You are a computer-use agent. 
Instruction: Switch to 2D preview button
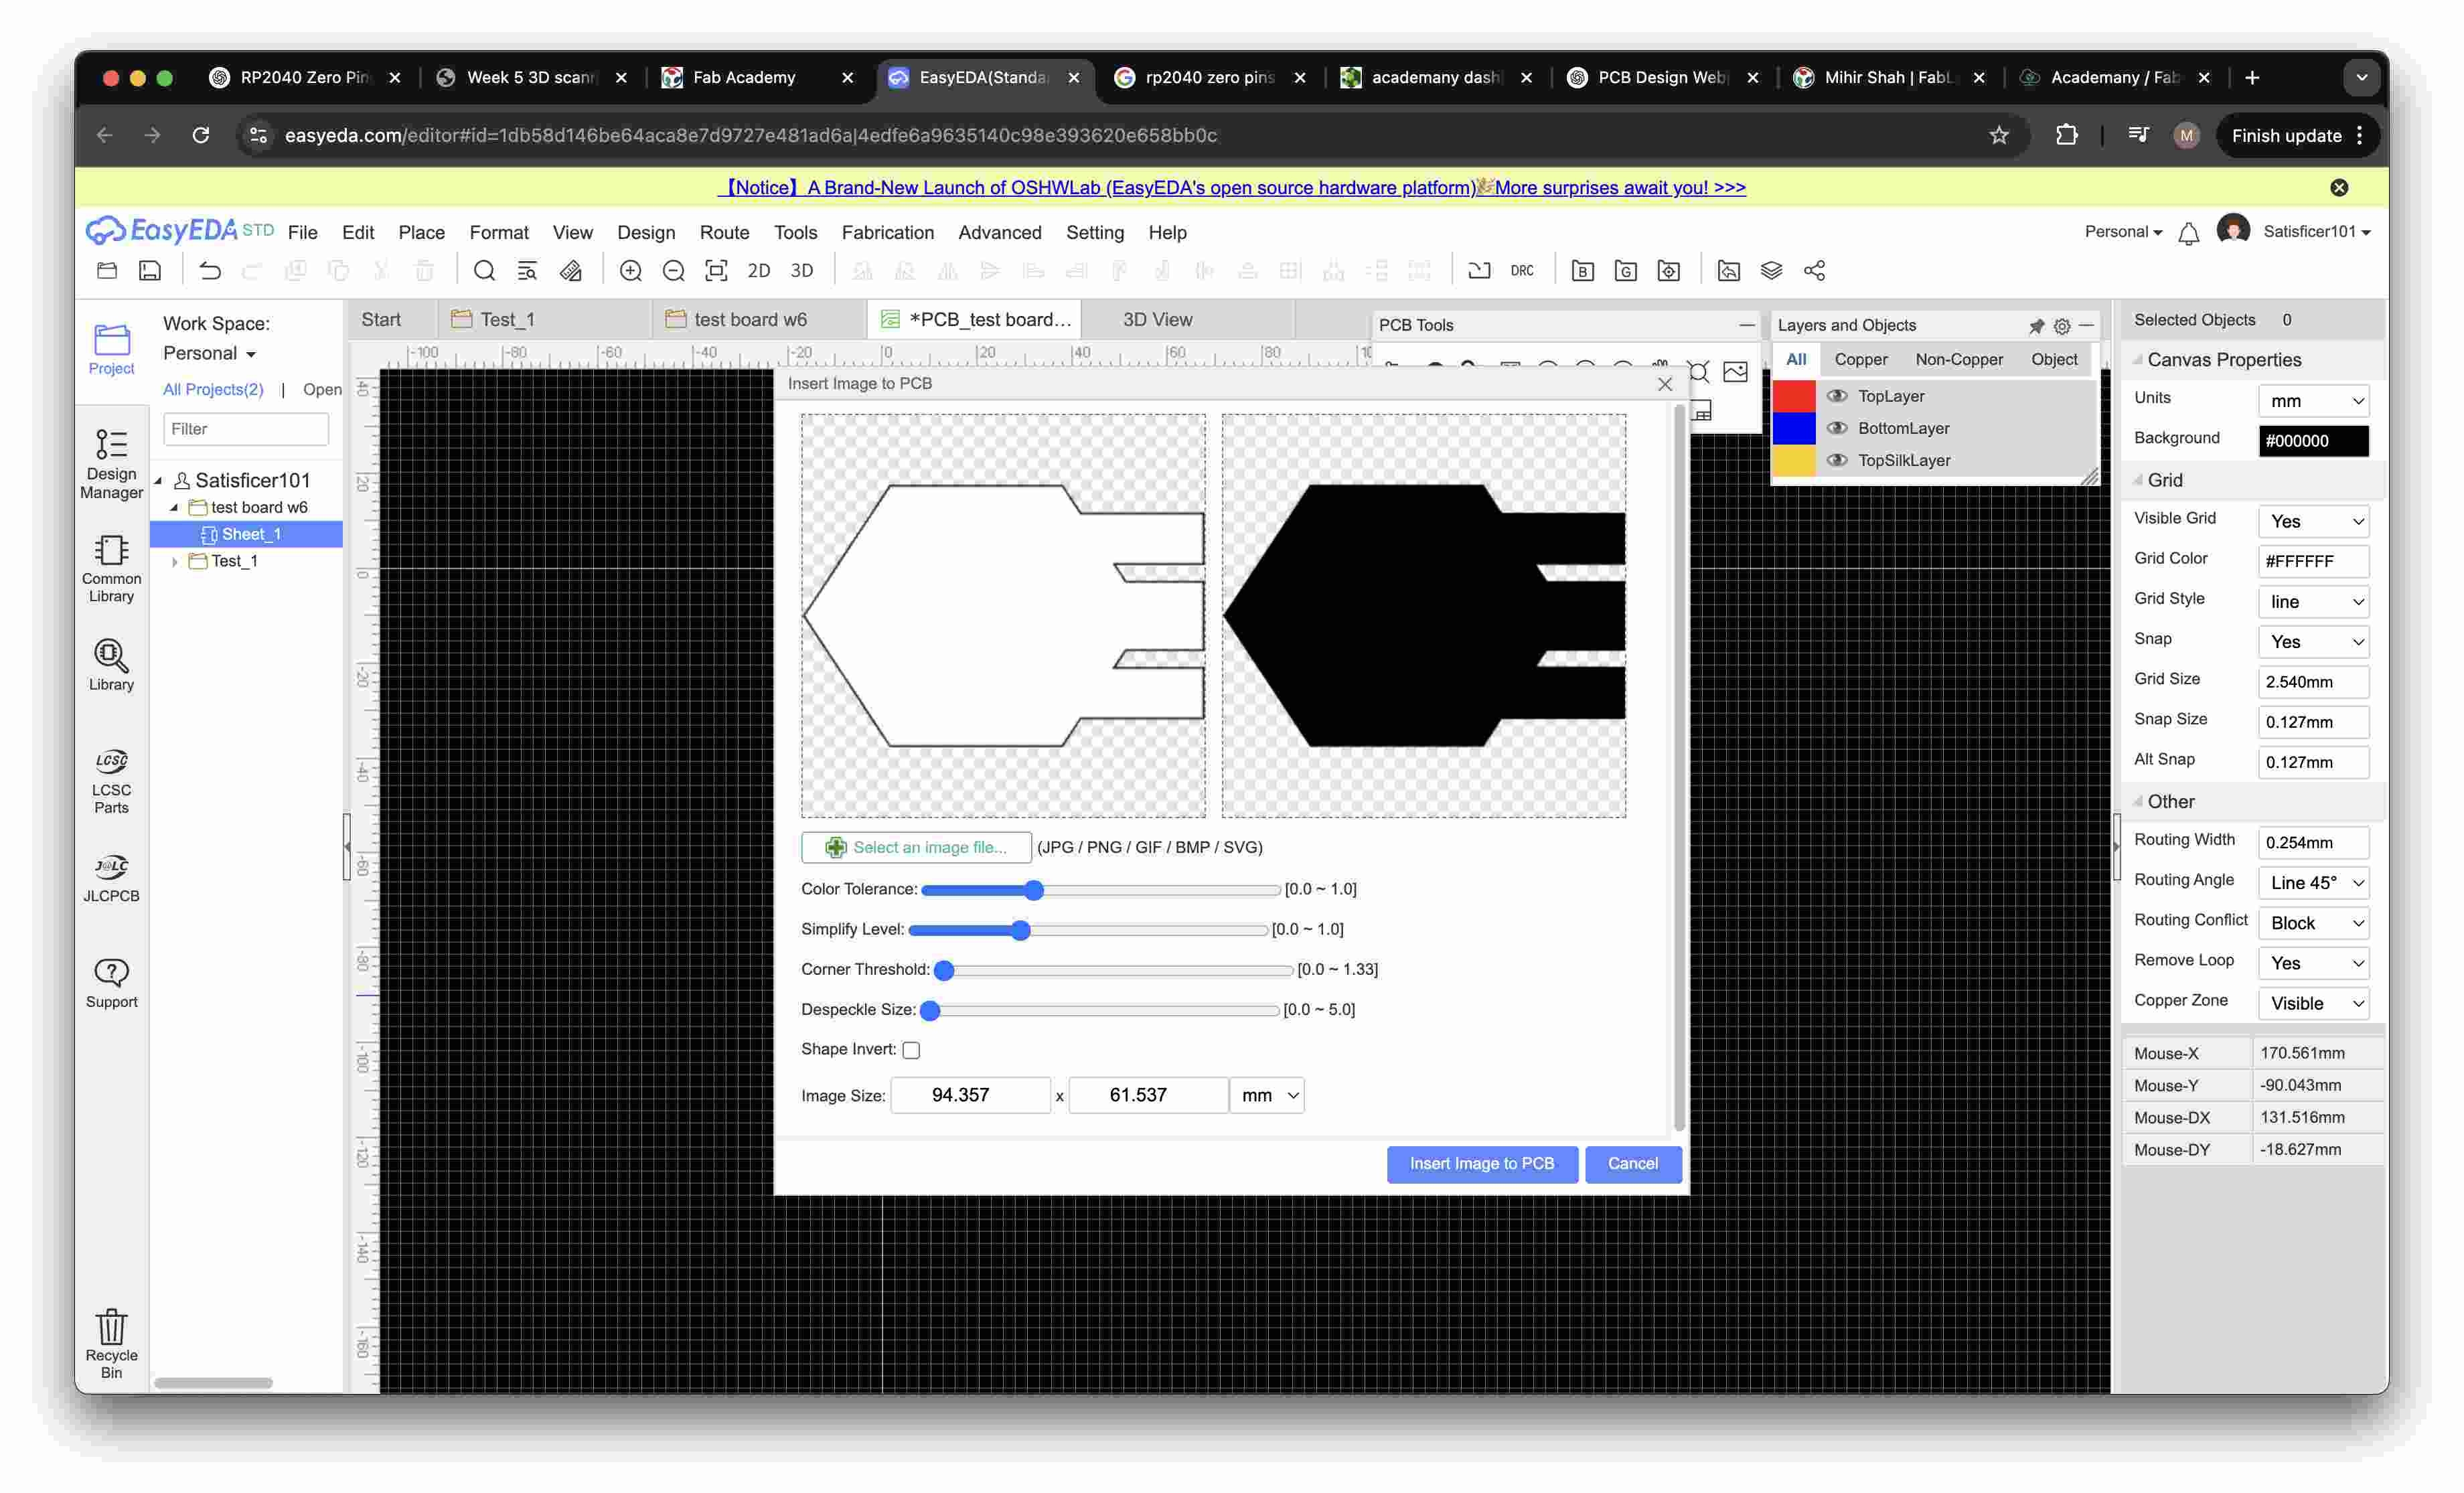pos(759,270)
